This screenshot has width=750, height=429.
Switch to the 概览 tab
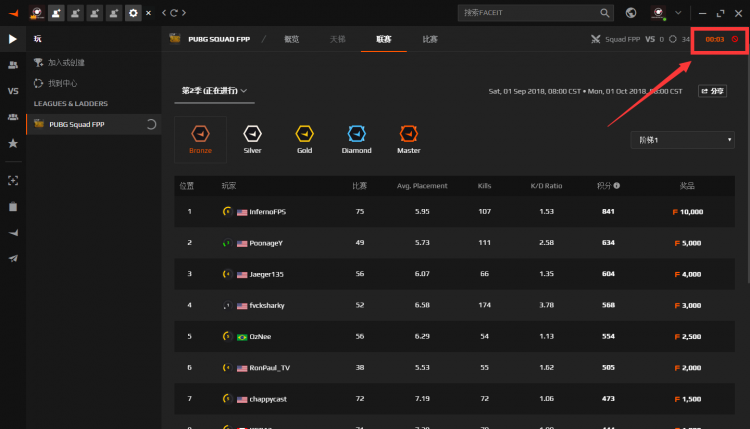coord(291,39)
